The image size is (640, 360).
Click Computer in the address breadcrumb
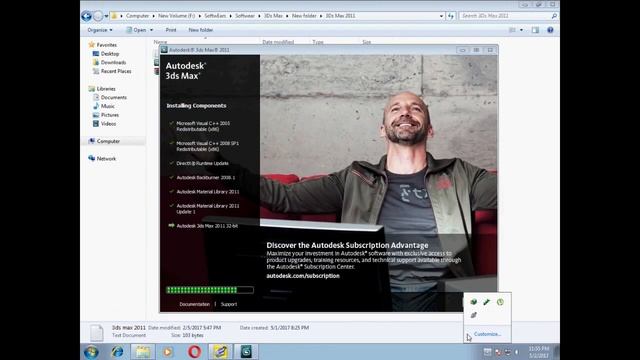click(x=138, y=16)
